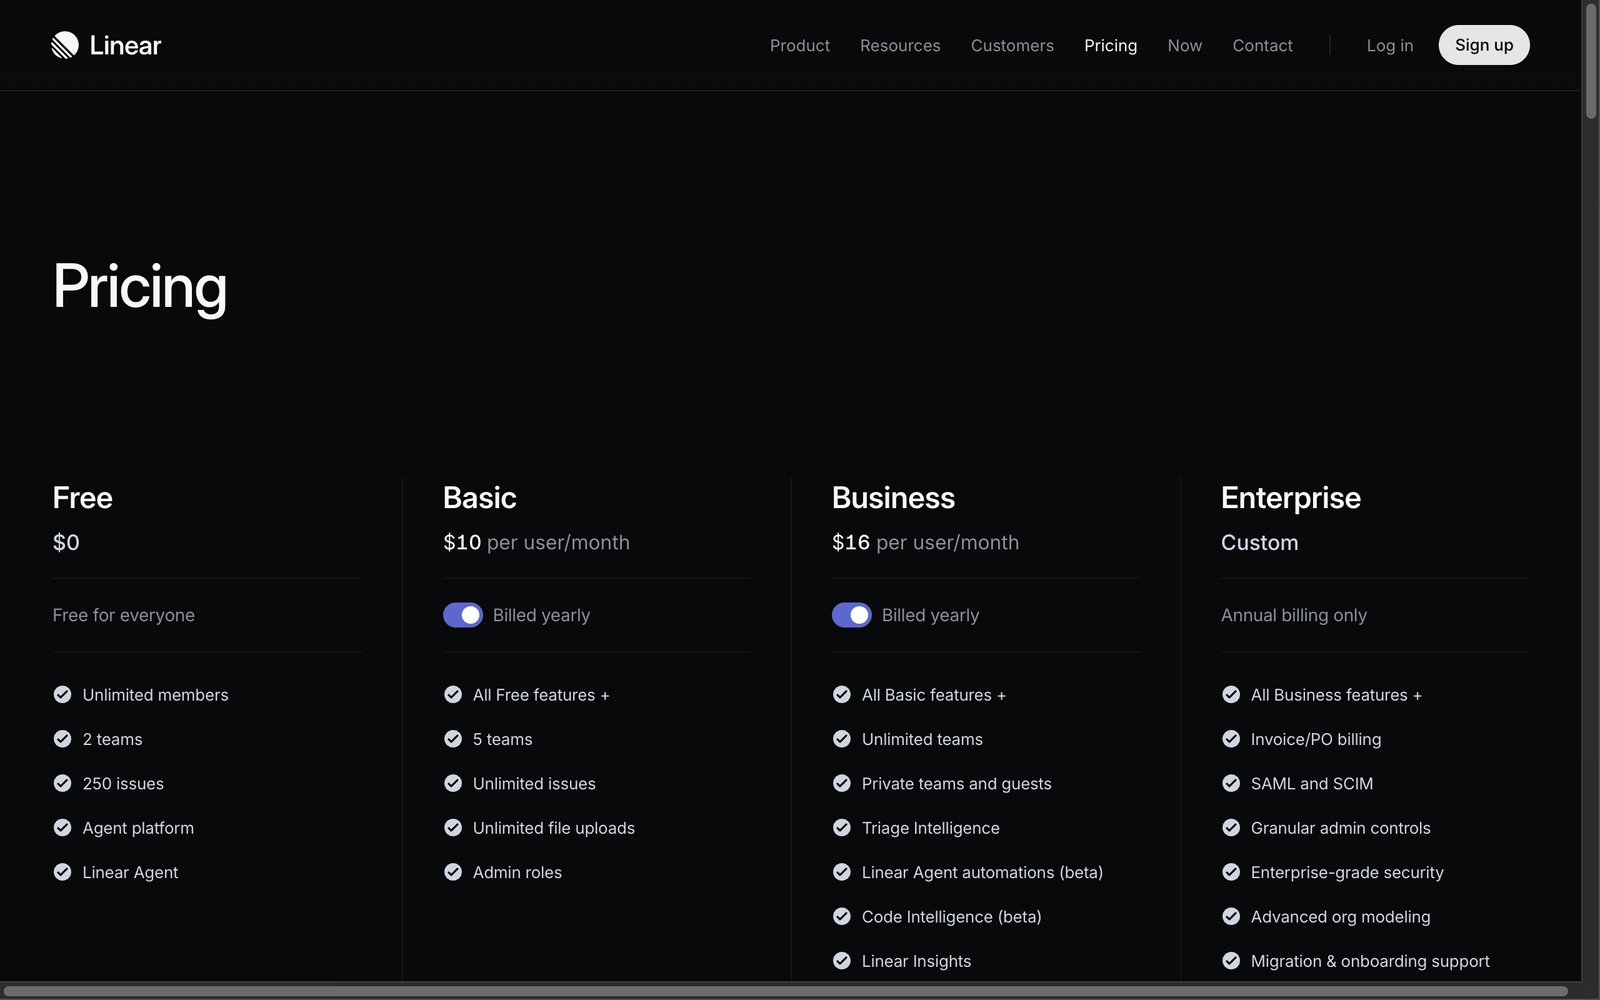Viewport: 1600px width, 1000px height.
Task: Click the Enterprise plan title
Action: [x=1291, y=498]
